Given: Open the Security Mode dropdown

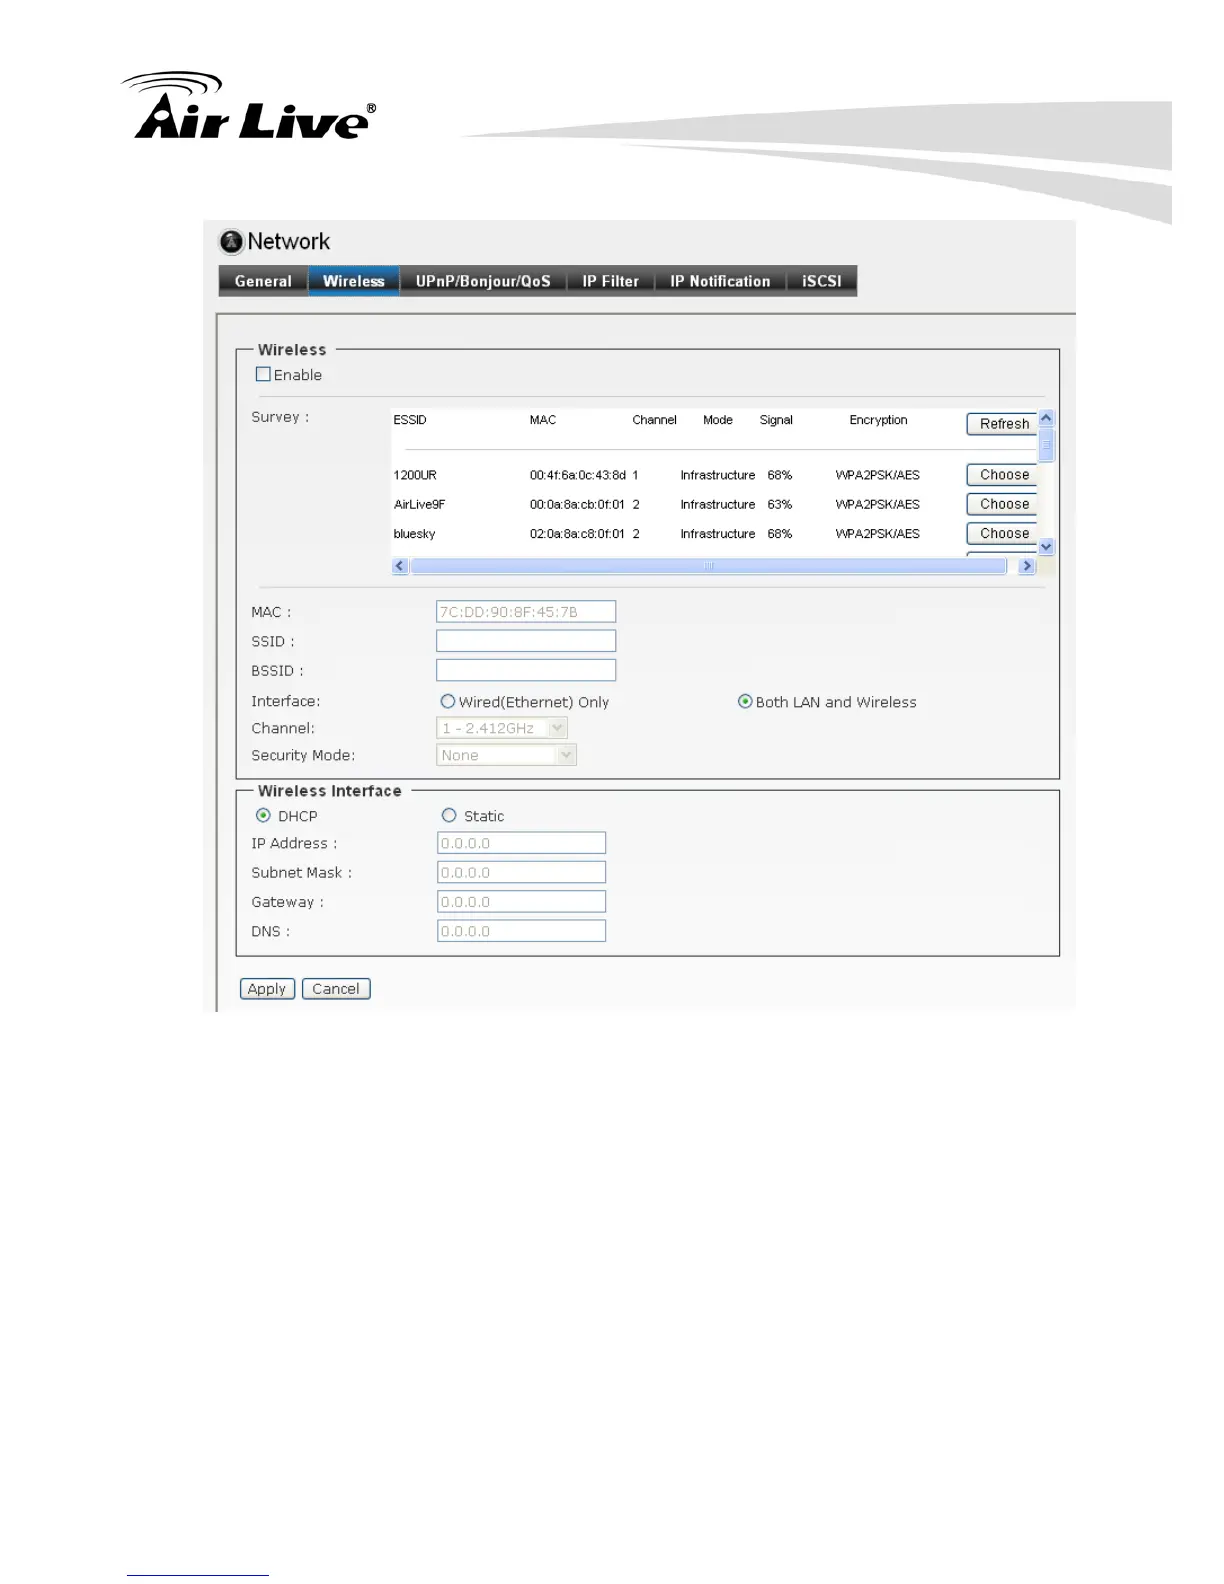Looking at the screenshot, I should pyautogui.click(x=507, y=755).
